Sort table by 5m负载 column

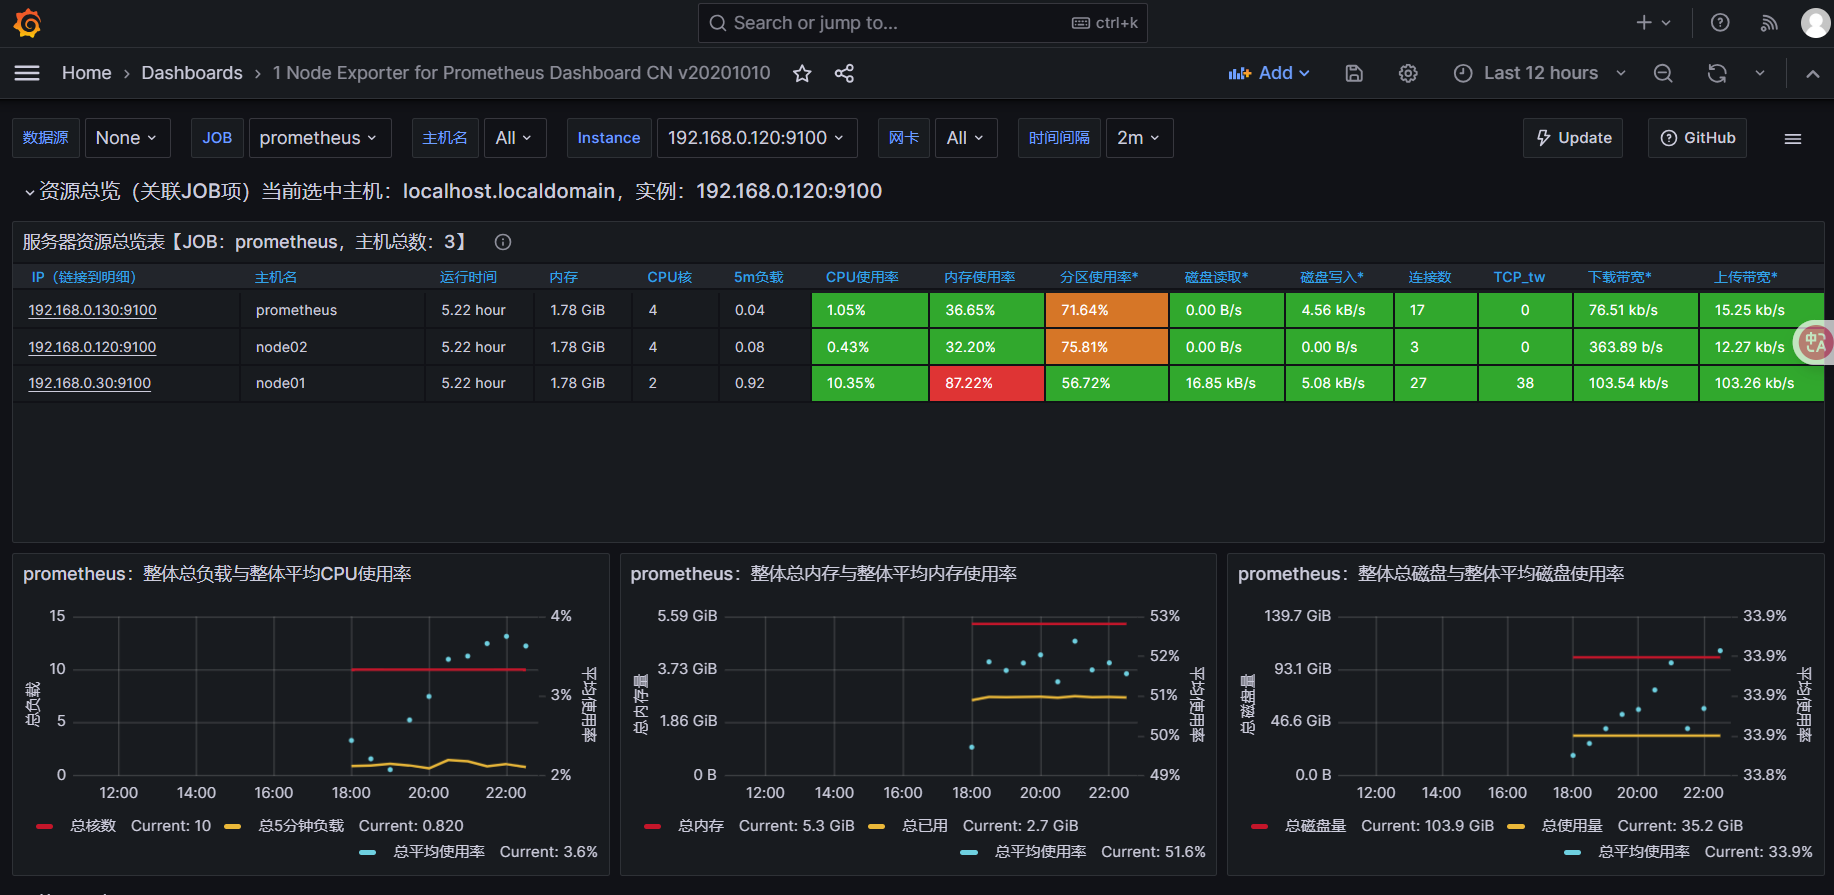click(x=758, y=277)
